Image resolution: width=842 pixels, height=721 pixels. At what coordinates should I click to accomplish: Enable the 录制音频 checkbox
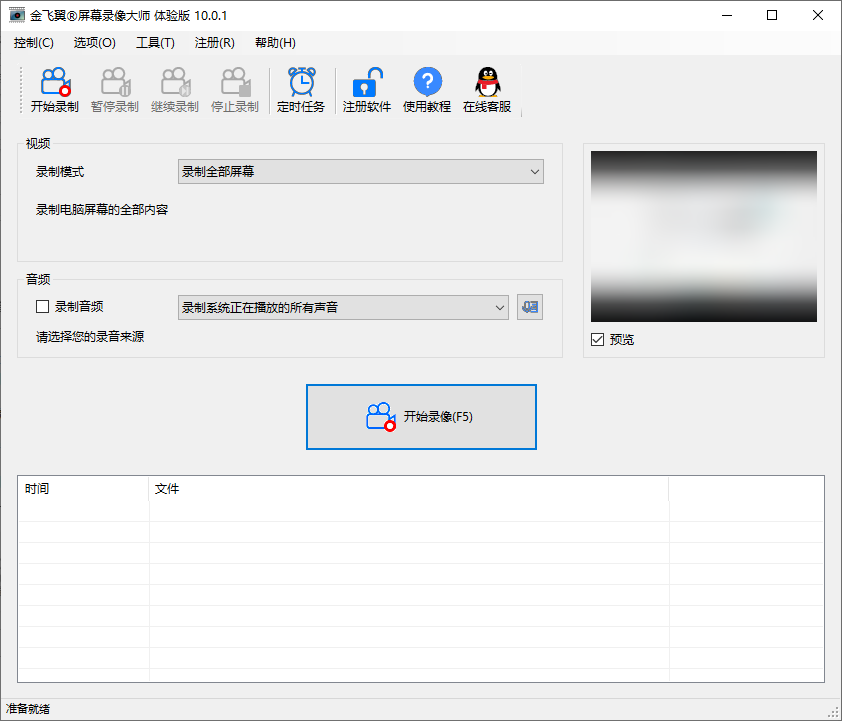click(x=42, y=307)
